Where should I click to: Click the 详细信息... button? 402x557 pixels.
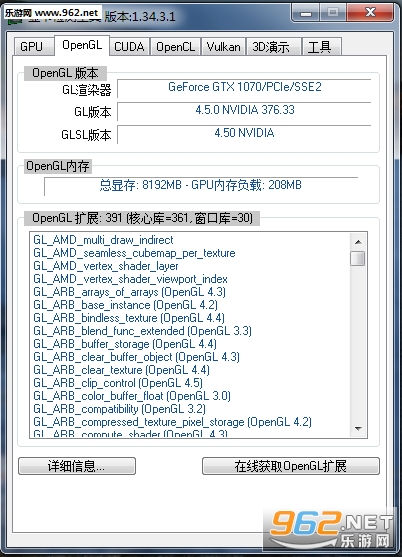point(77,466)
